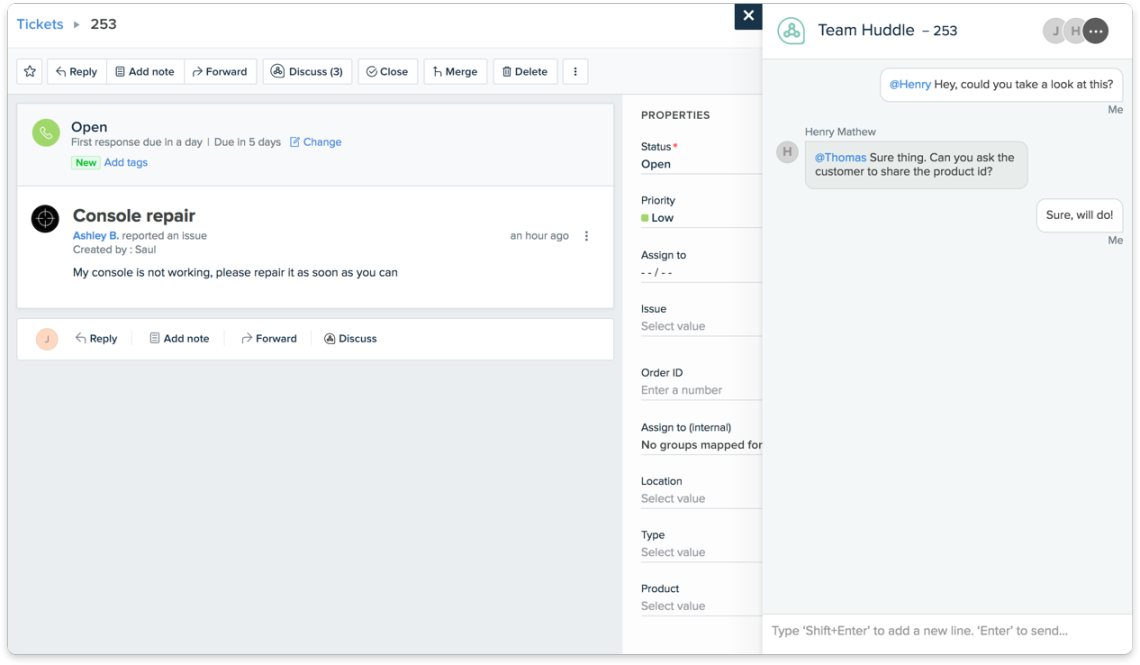Open the Add note tool in the toolbar
1140x665 pixels.
(x=145, y=71)
